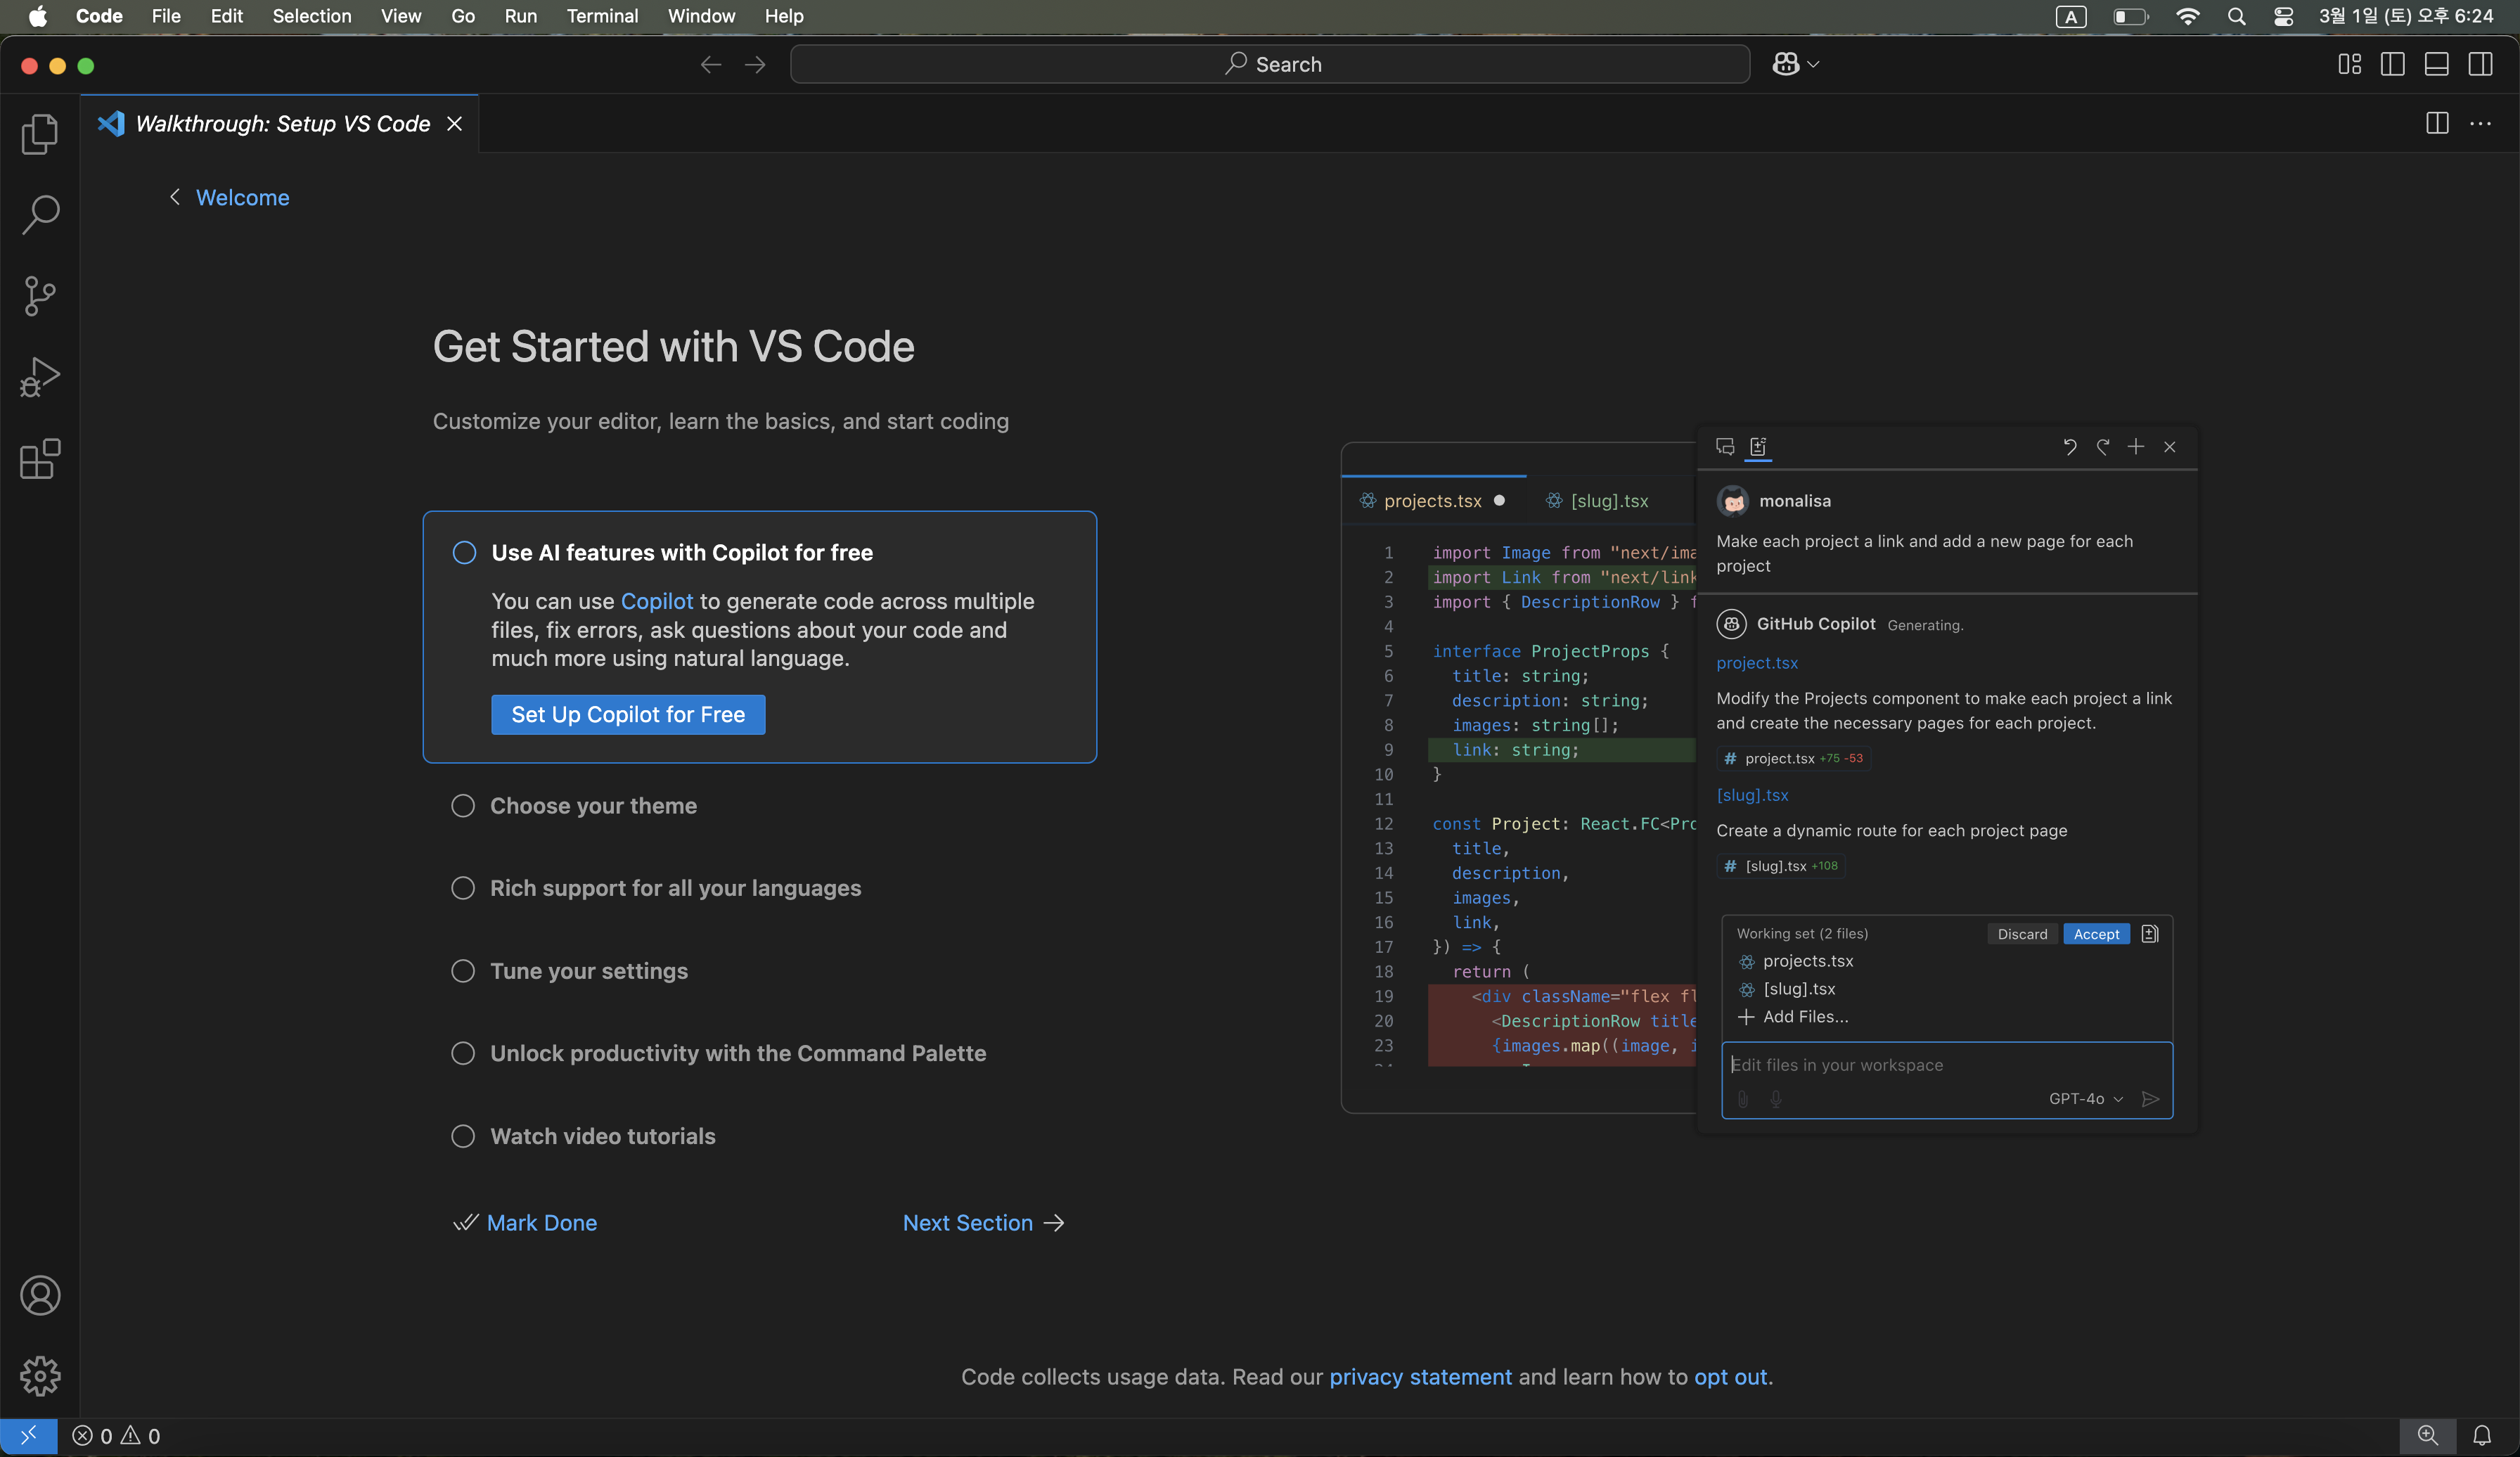Open the Terminal menu
This screenshot has height=1457, width=2520.
tap(602, 16)
